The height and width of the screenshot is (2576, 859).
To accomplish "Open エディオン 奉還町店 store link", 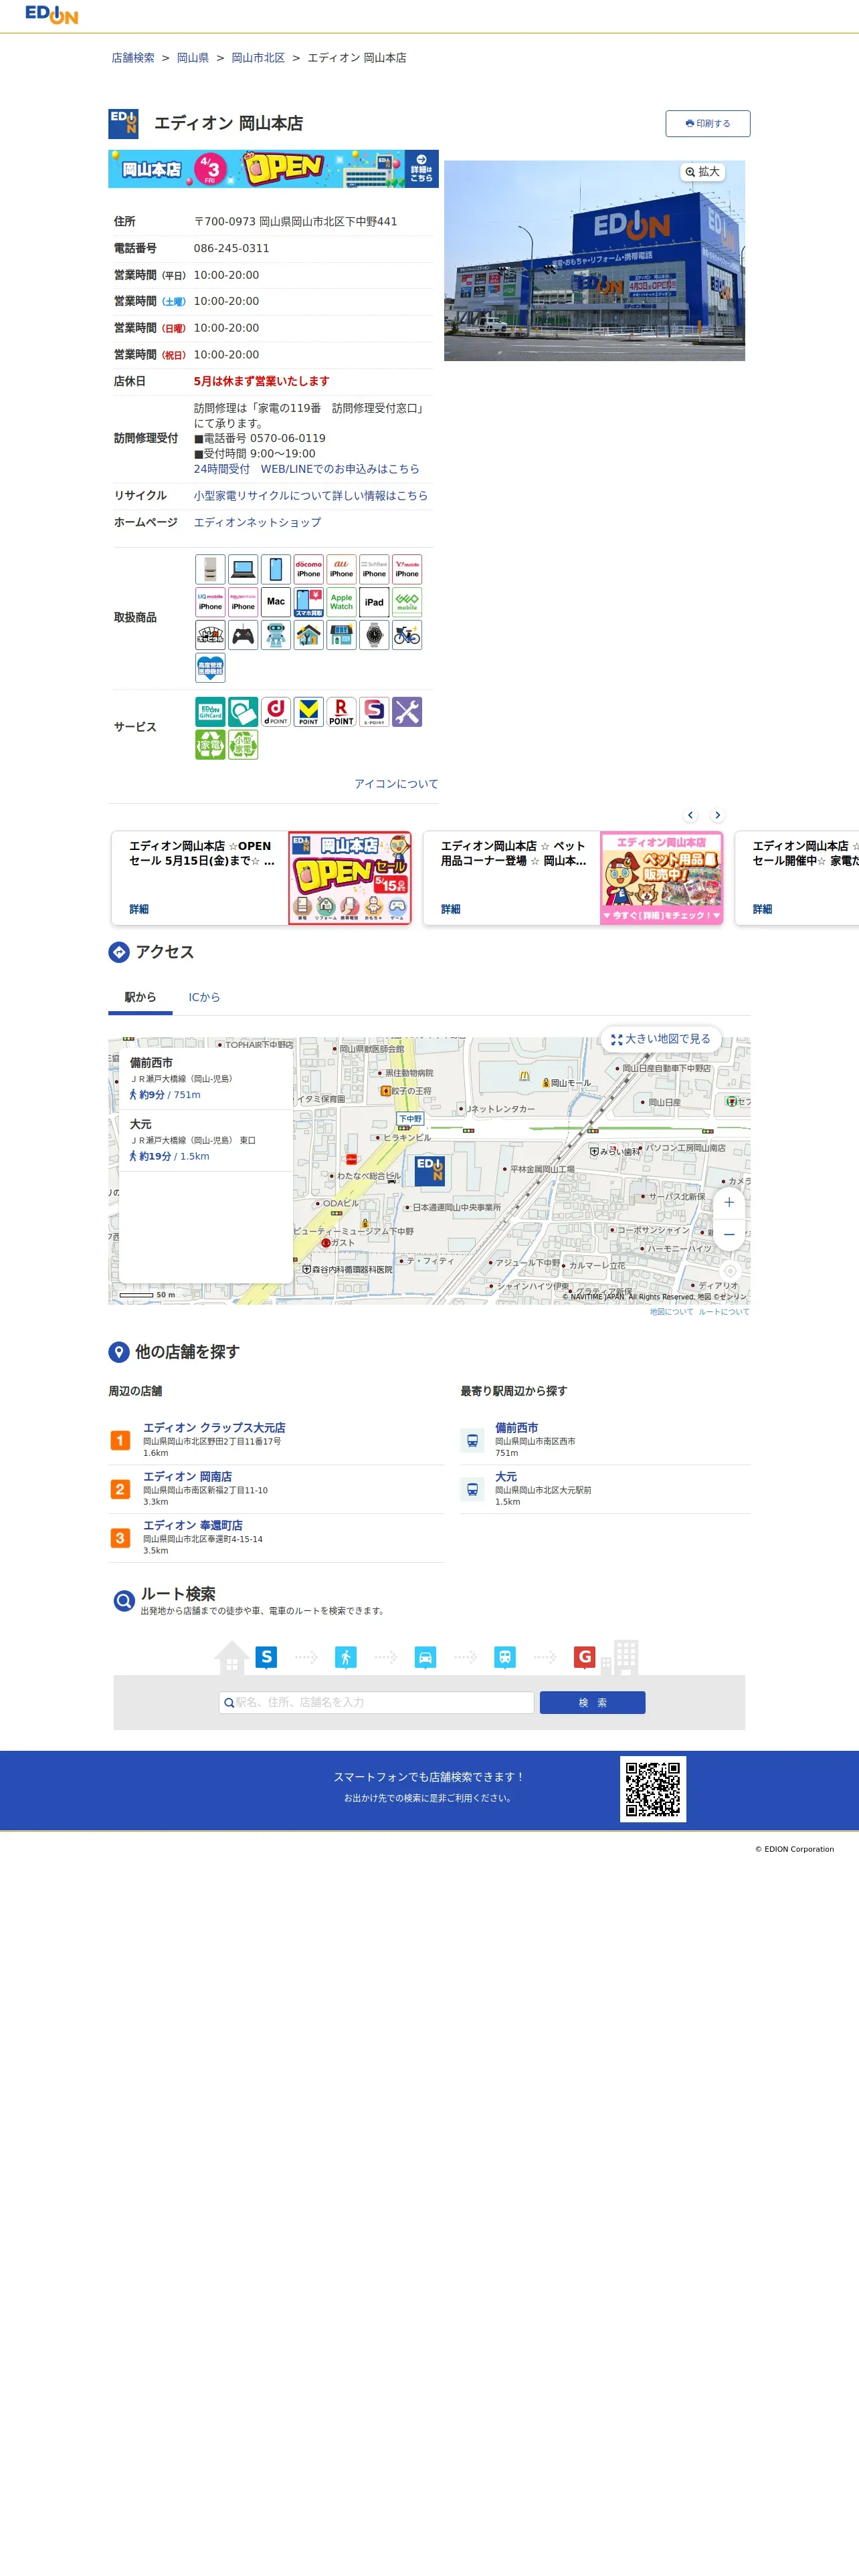I will pyautogui.click(x=192, y=1525).
